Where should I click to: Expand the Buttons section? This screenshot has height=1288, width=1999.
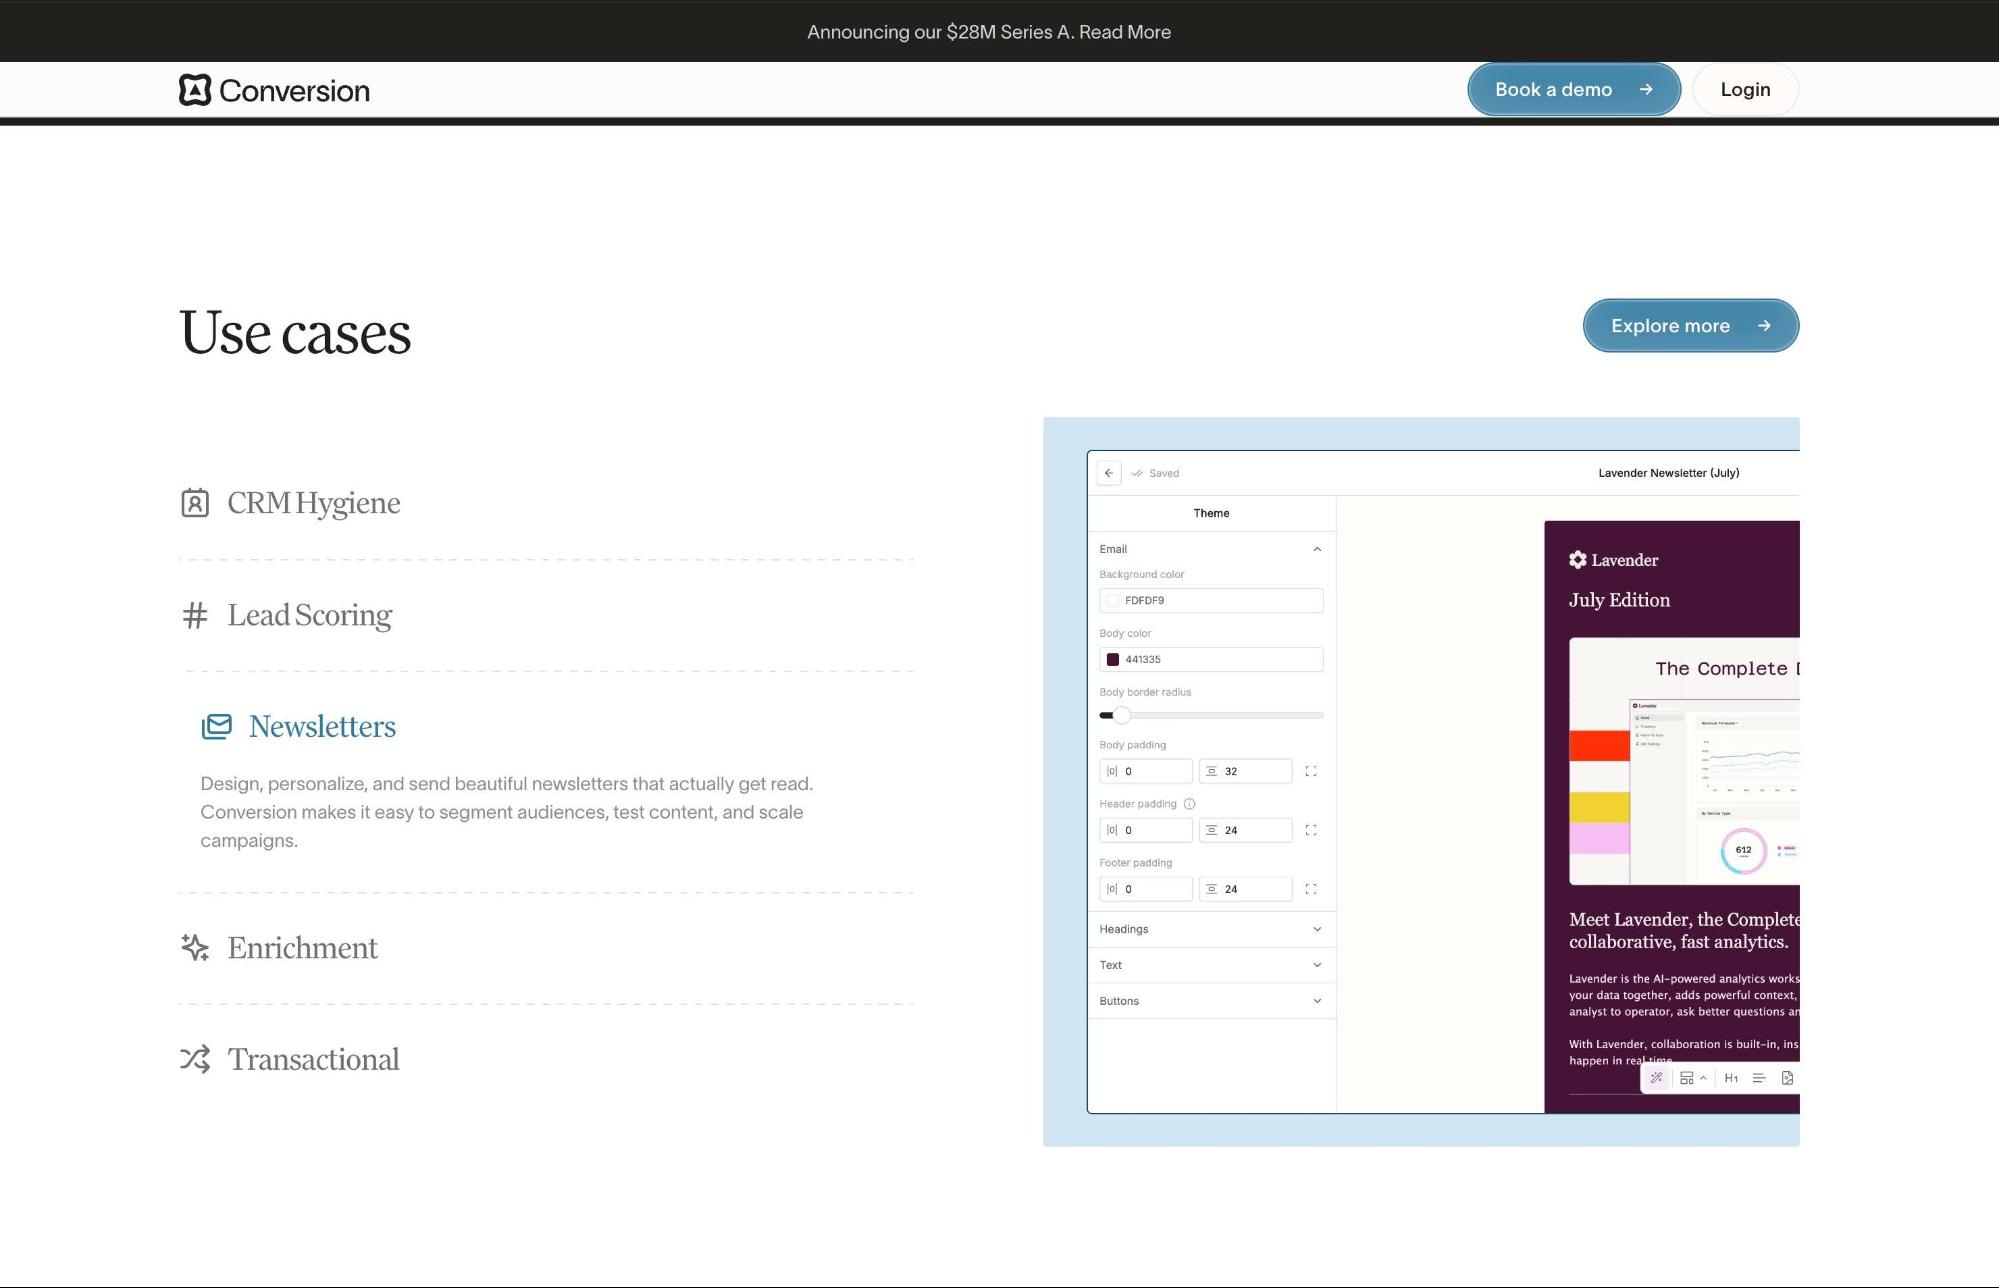1316,1001
